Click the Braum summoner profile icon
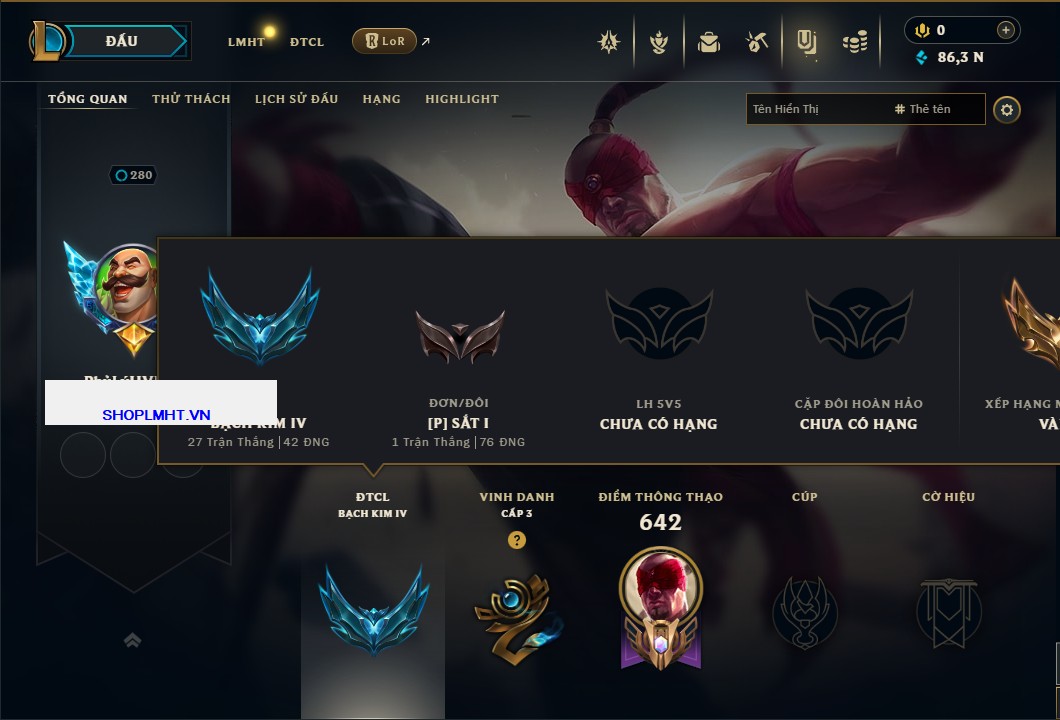Screen dimensions: 1060x720 [x=128, y=283]
